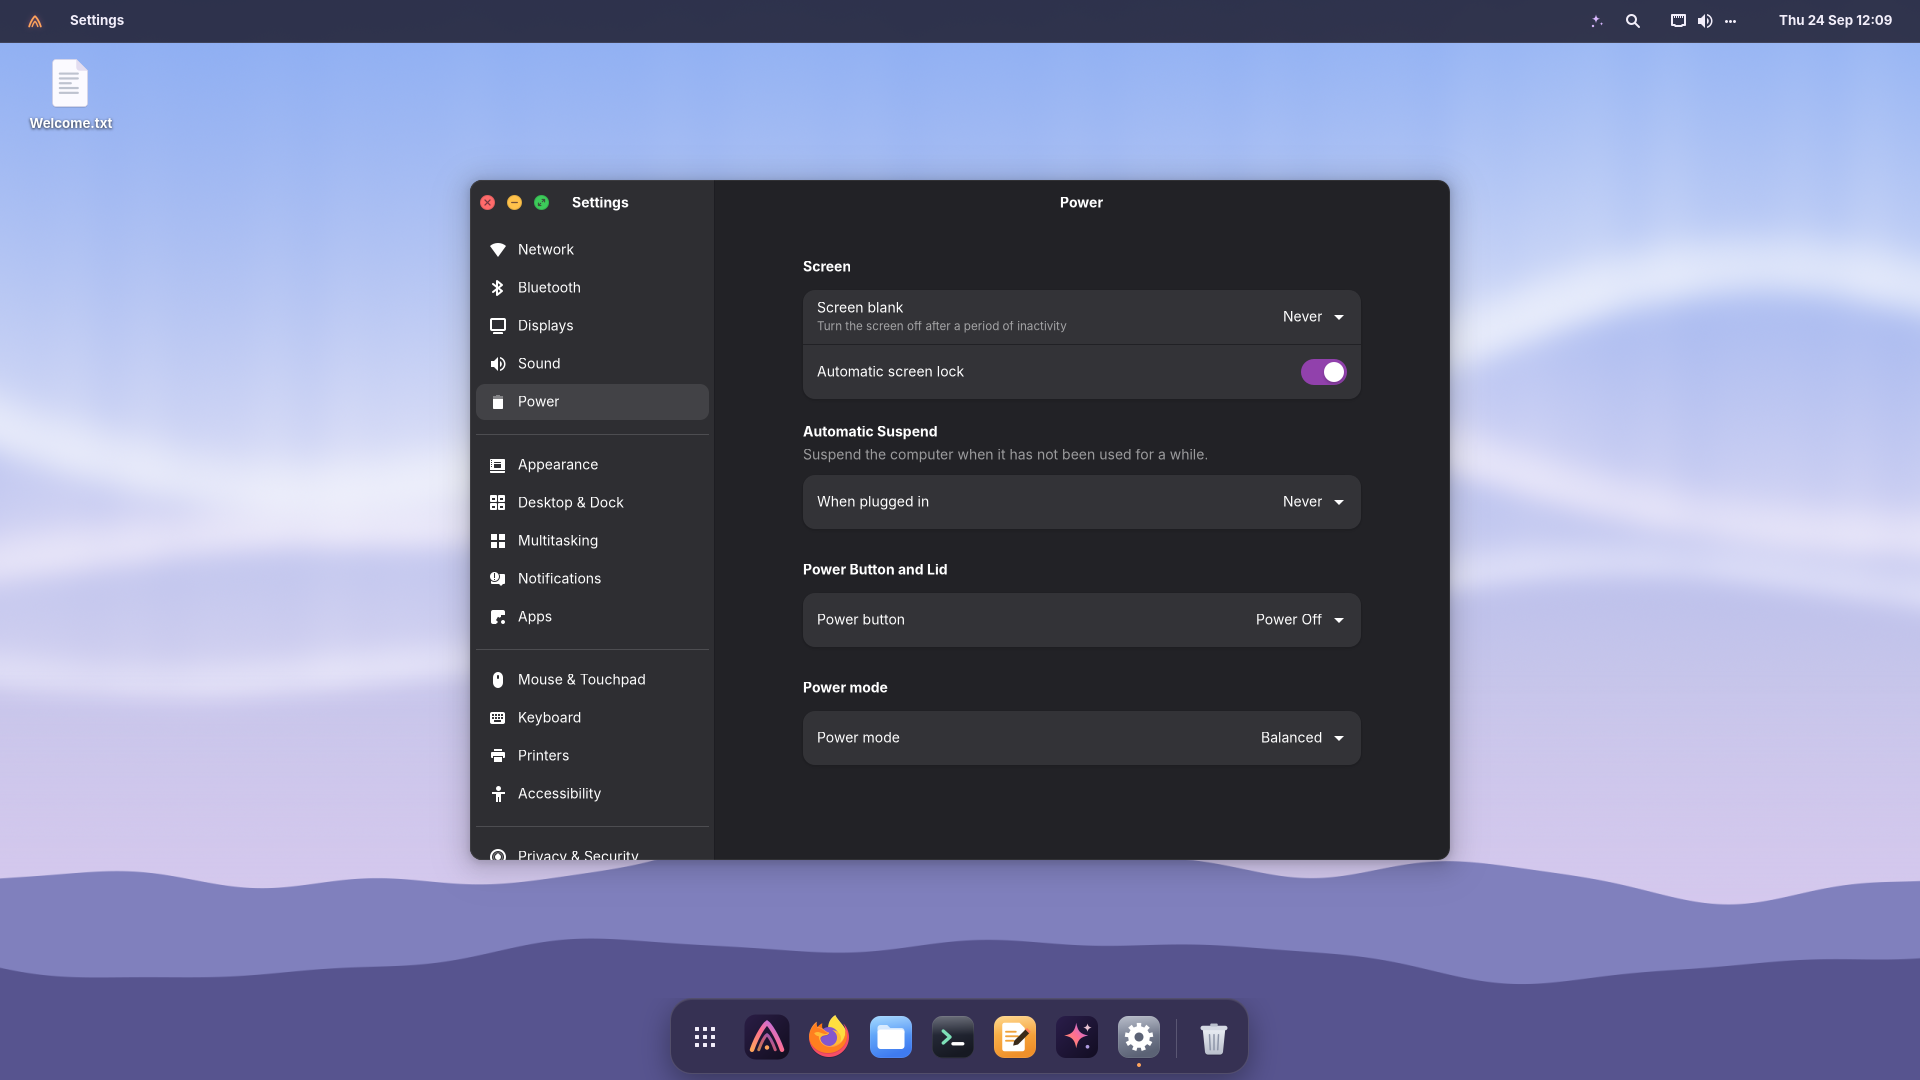Click the Notifications icon in the sidebar

point(497,579)
